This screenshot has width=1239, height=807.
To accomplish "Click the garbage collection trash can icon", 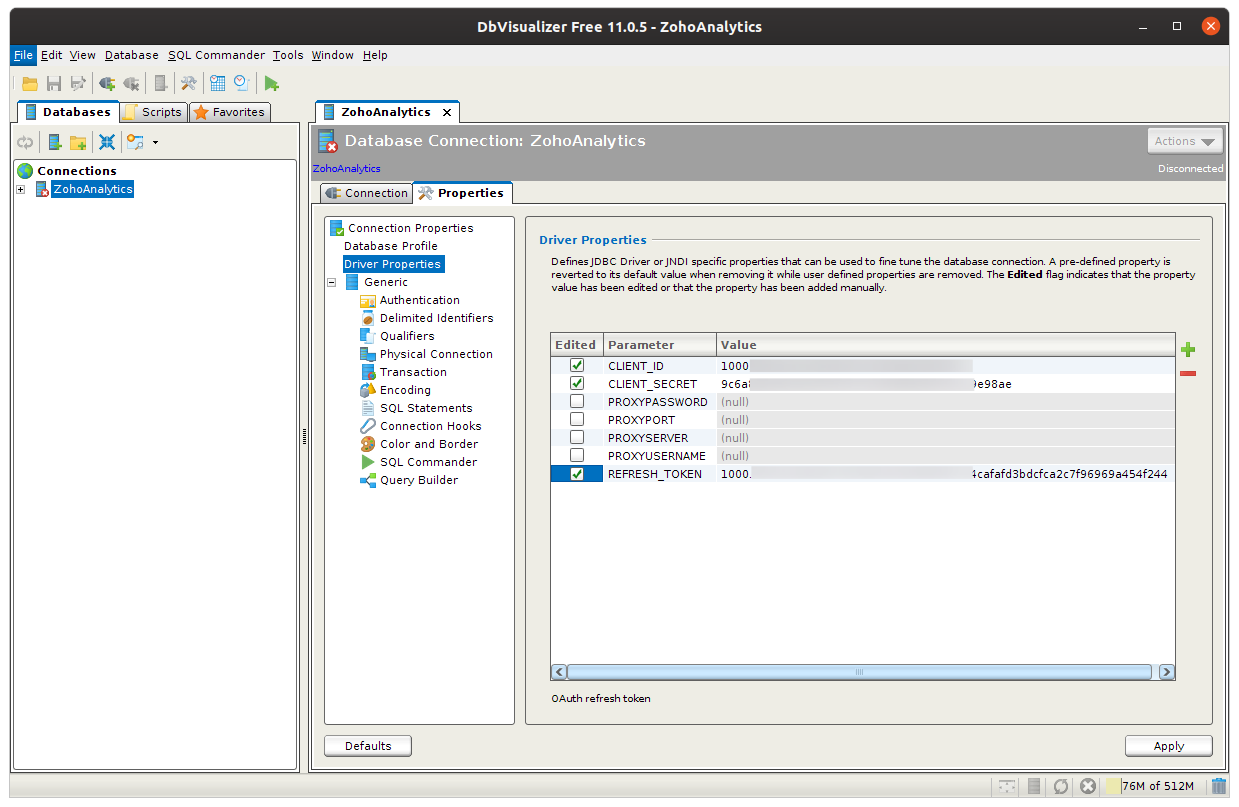I will click(x=1218, y=786).
